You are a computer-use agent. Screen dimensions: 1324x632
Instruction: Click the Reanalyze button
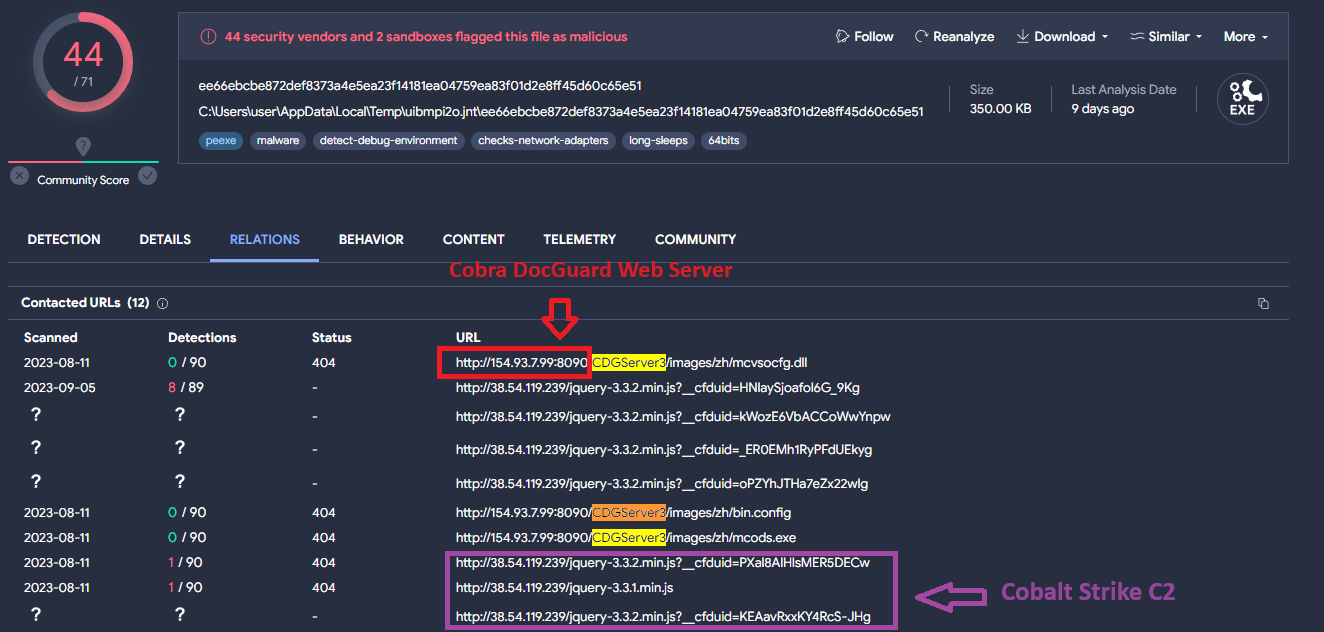pos(954,36)
